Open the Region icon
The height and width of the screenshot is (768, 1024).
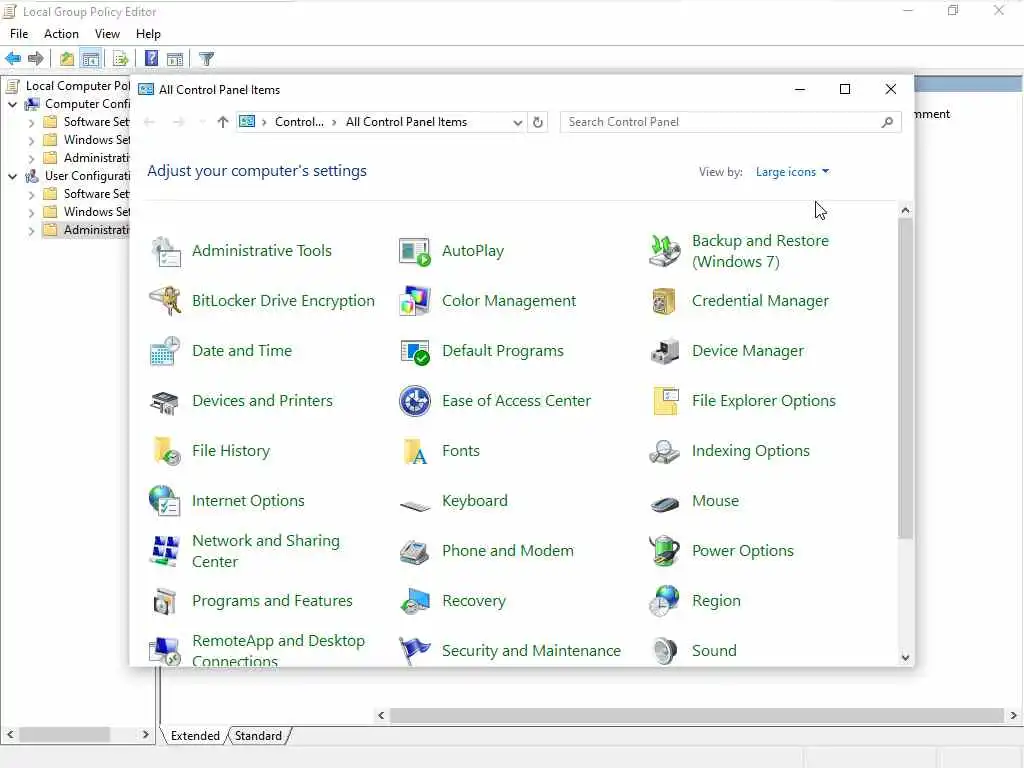coord(665,601)
